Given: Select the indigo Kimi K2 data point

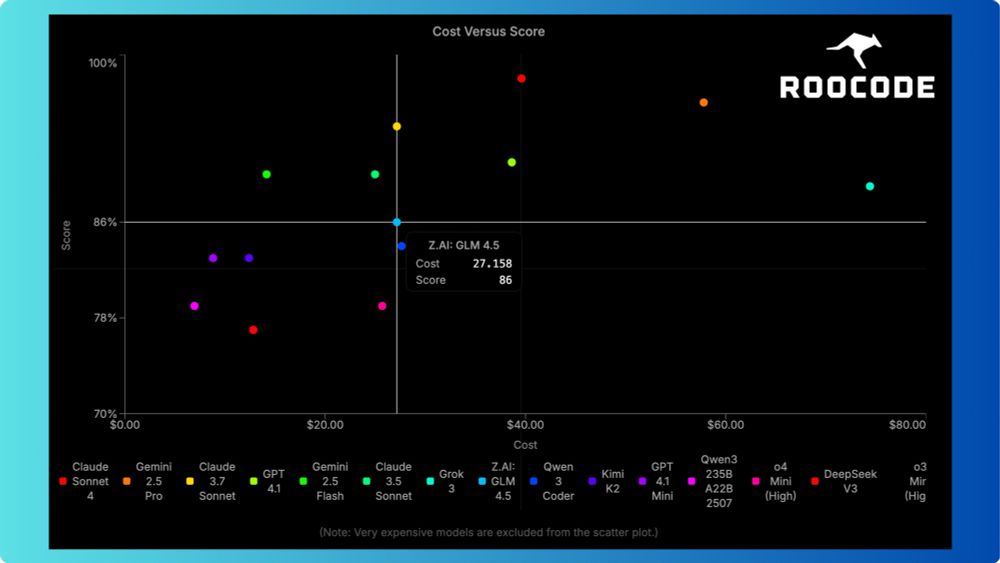Looking at the screenshot, I should [x=249, y=258].
